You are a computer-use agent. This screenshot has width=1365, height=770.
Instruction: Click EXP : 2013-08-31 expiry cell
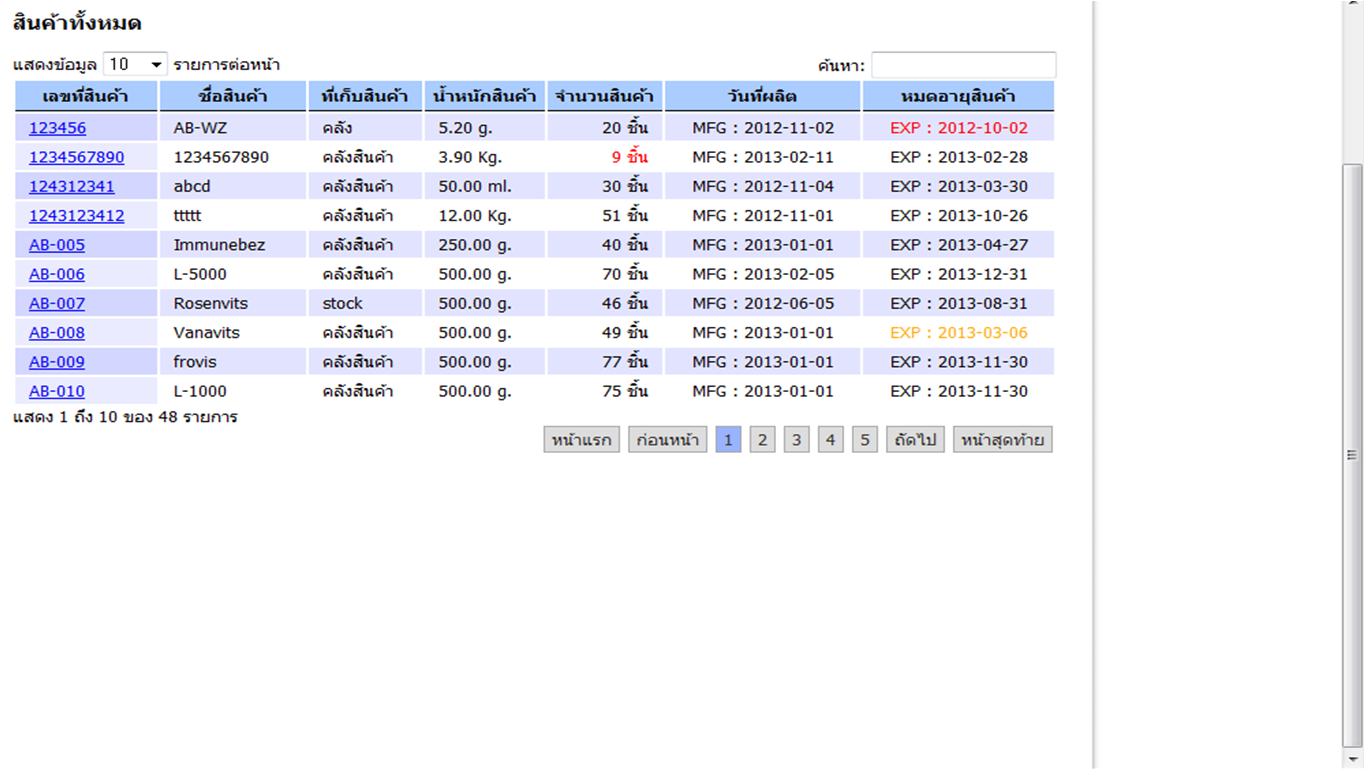(958, 303)
